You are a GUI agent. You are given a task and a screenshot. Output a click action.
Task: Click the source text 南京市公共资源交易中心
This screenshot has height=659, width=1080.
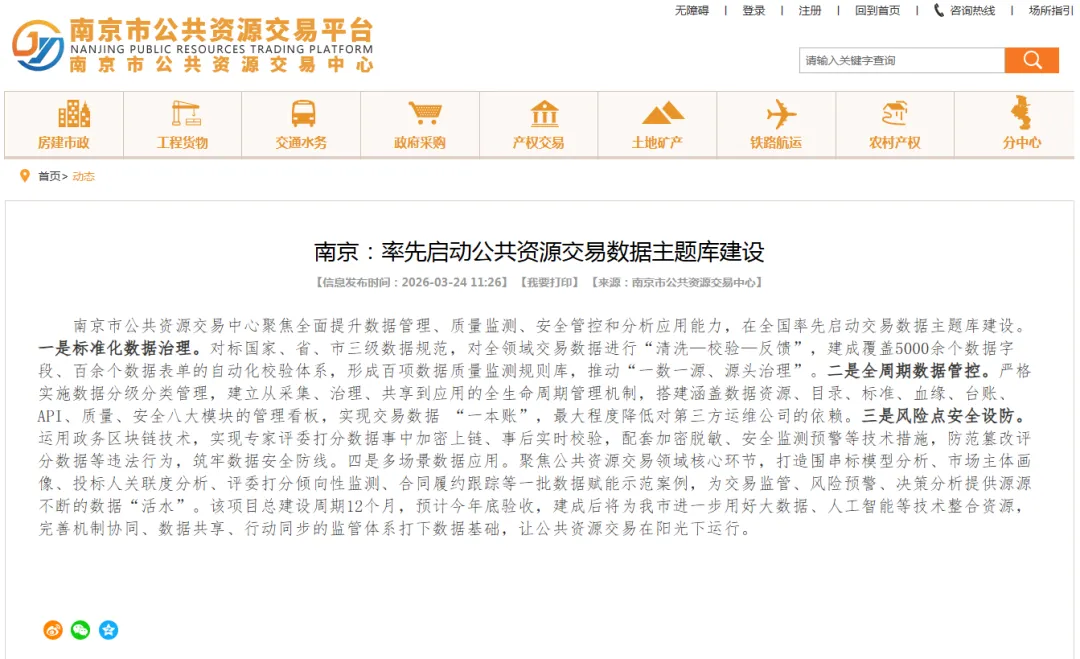(694, 282)
